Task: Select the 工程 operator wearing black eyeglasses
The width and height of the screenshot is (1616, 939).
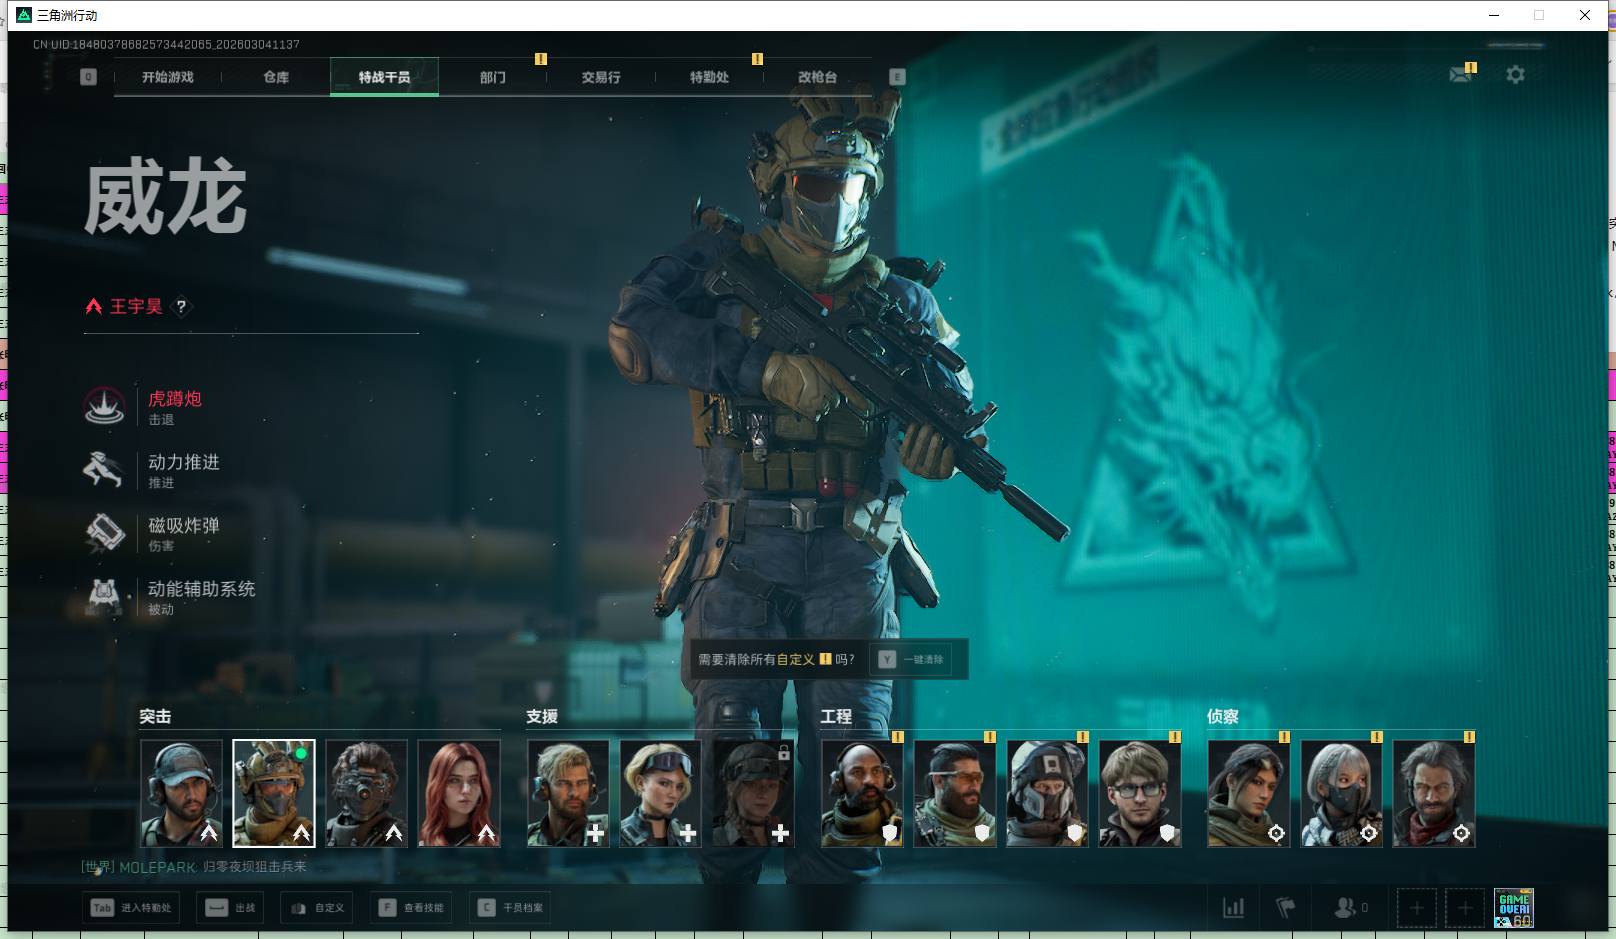Action: 1140,794
